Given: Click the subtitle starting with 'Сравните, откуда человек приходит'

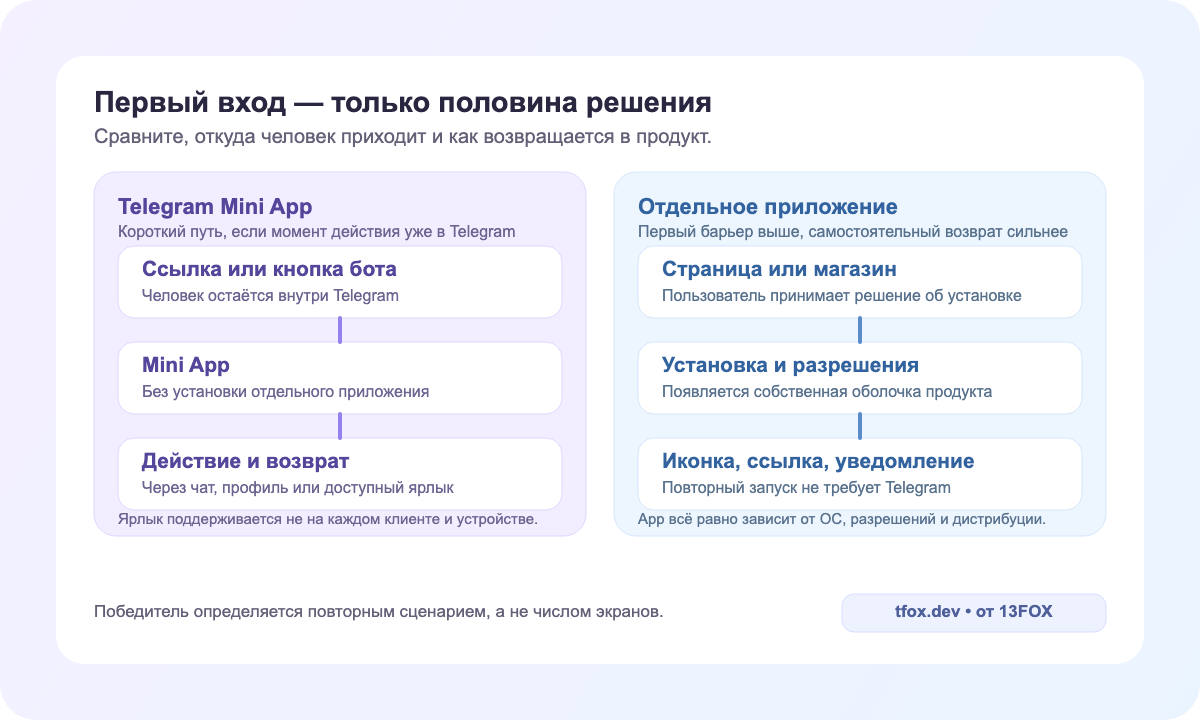Looking at the screenshot, I should (402, 137).
